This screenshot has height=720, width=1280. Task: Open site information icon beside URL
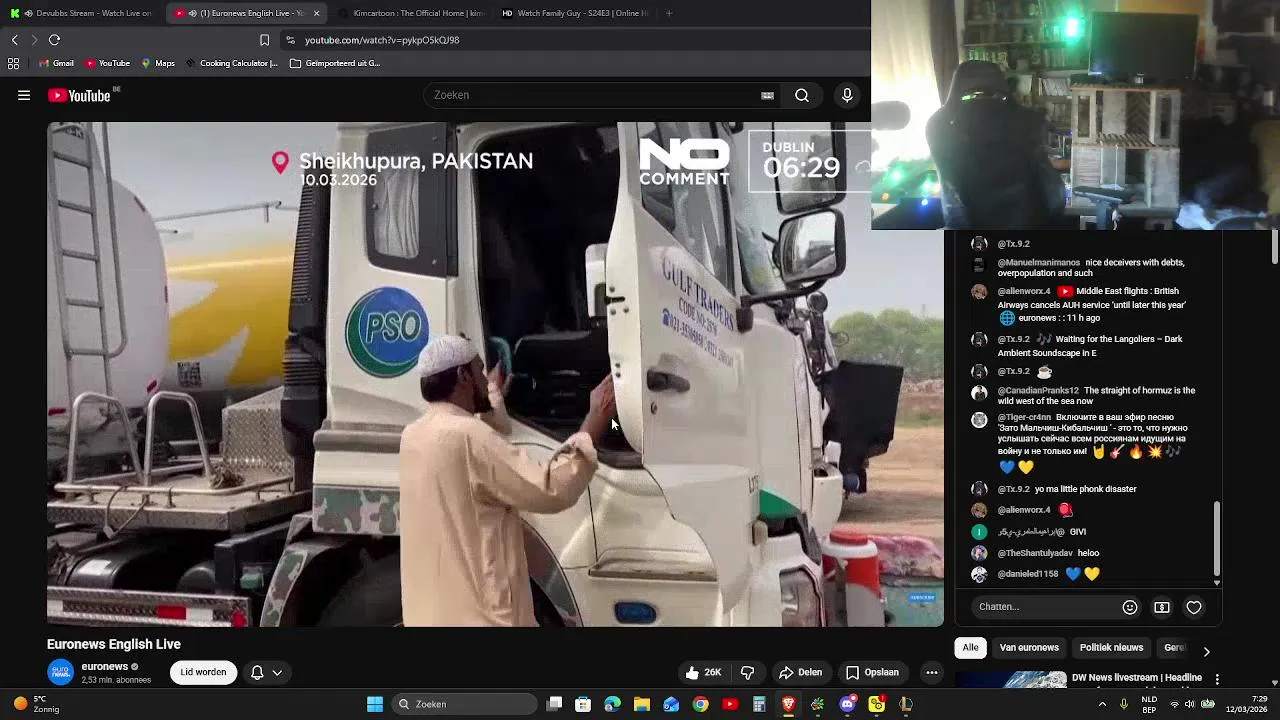[290, 40]
